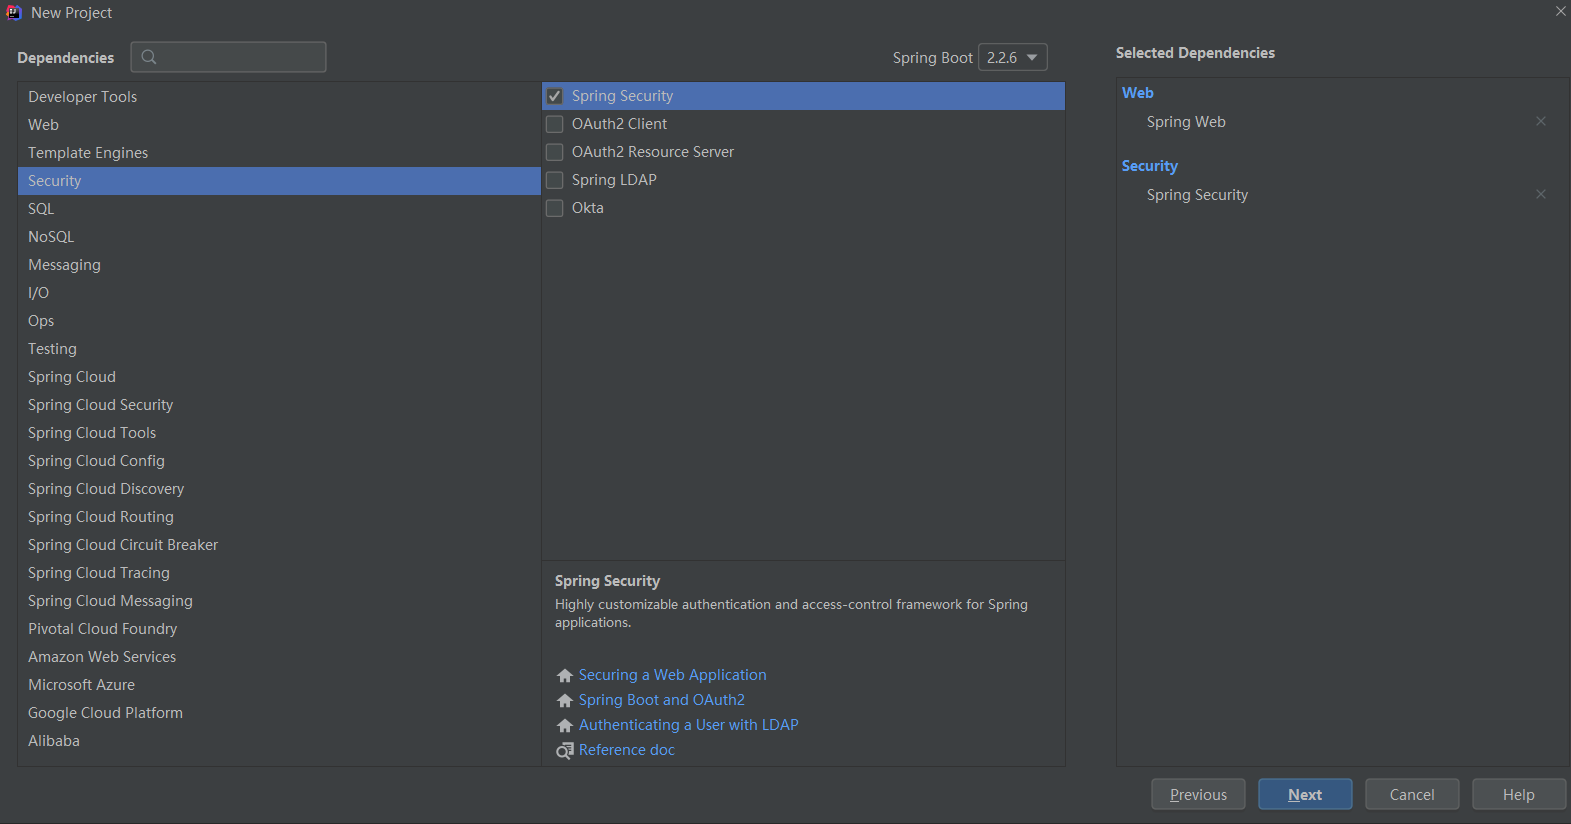Choose the Developer Tools category
This screenshot has height=824, width=1571.
pyautogui.click(x=279, y=97)
